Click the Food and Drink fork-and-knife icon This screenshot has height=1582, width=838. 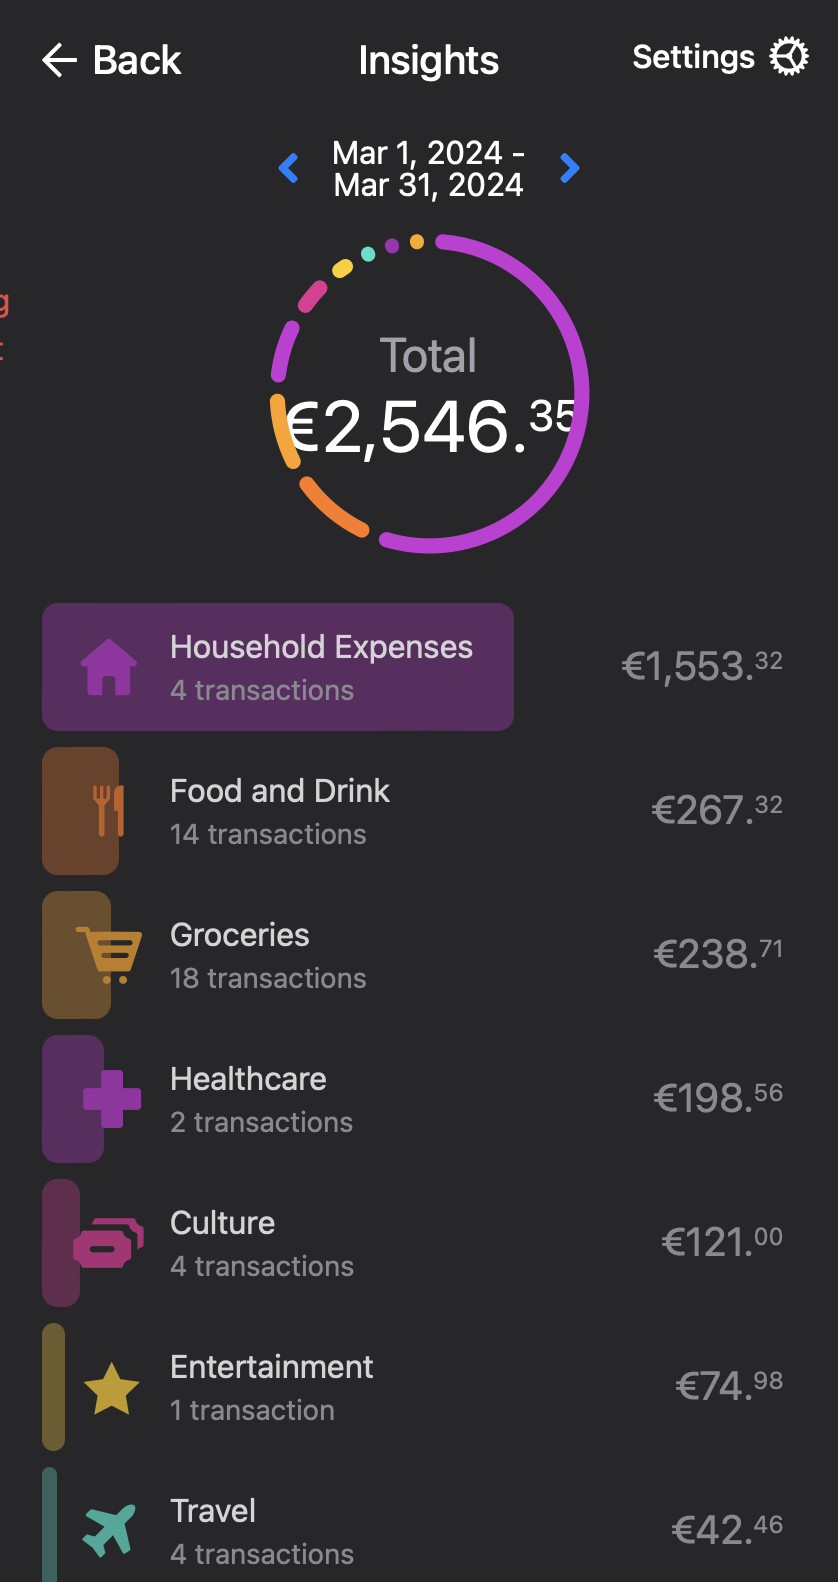point(108,811)
